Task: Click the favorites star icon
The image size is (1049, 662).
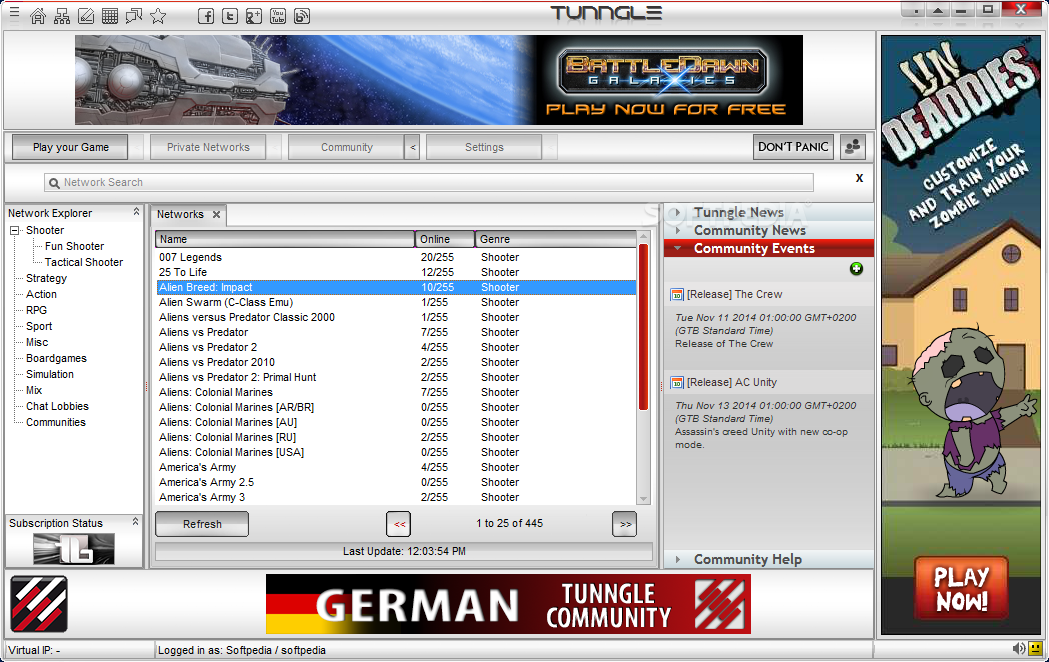Action: (x=158, y=16)
